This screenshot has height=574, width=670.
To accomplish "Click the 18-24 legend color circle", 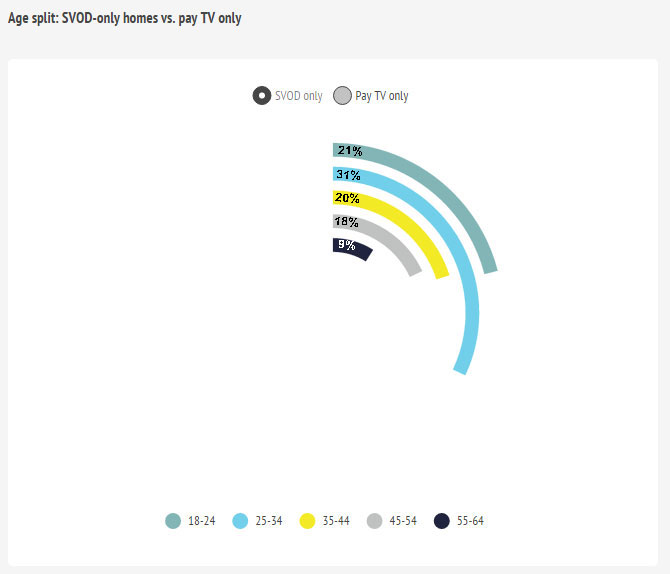I will [x=173, y=521].
